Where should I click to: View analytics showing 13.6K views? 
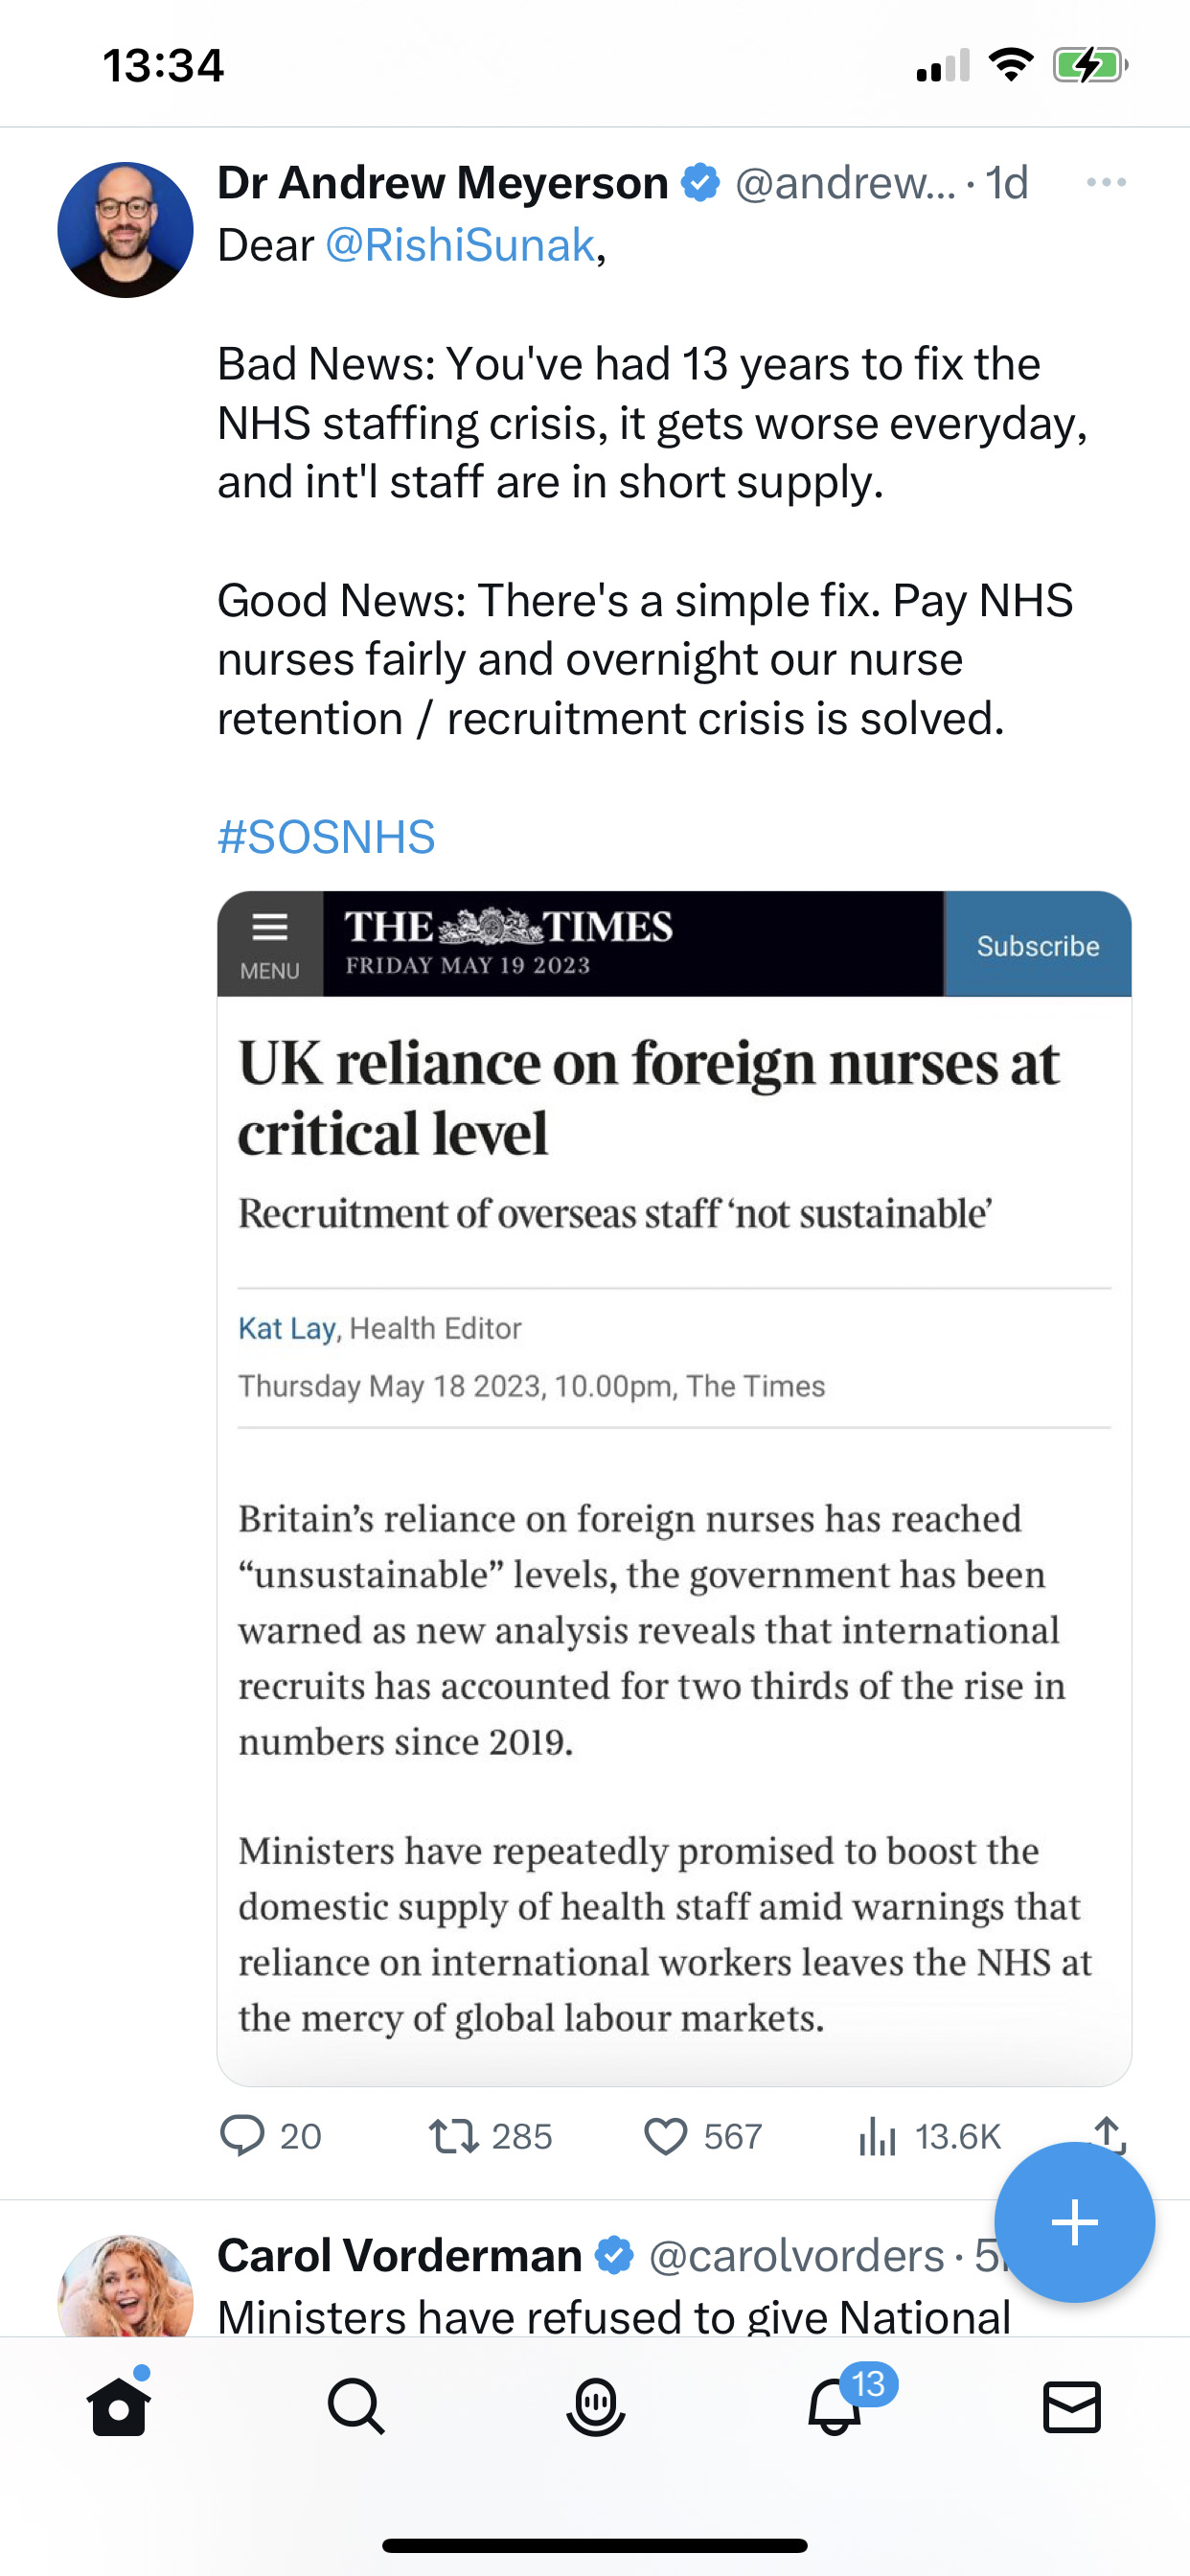877,2136
